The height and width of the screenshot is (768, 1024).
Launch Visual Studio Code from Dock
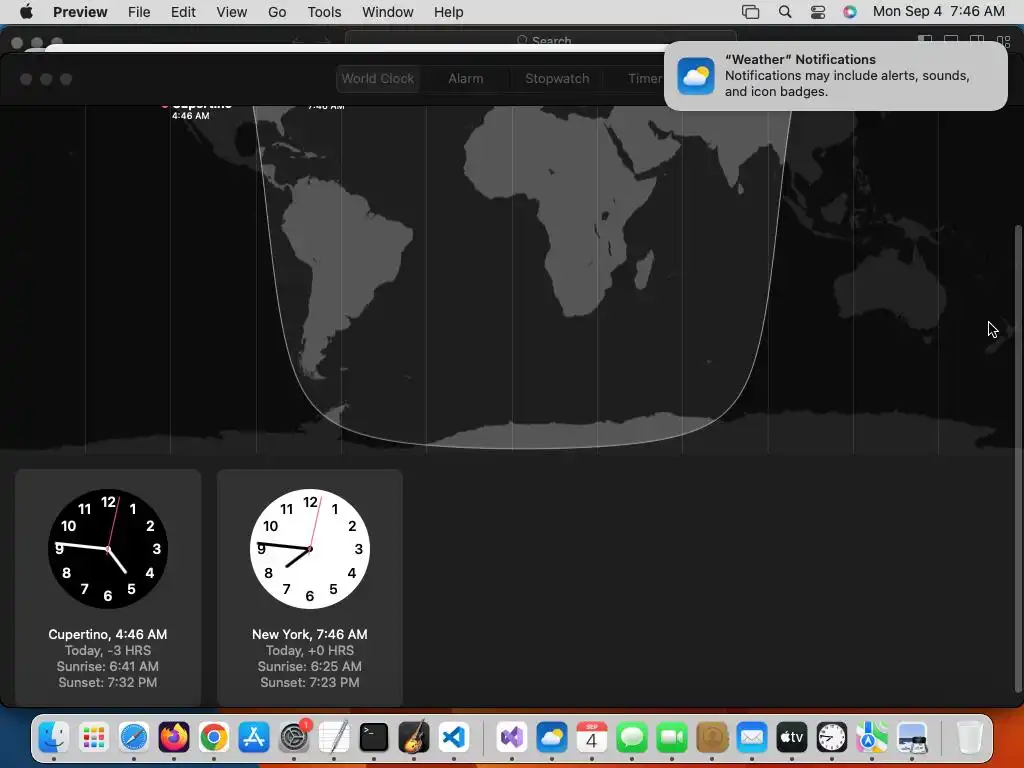click(454, 737)
